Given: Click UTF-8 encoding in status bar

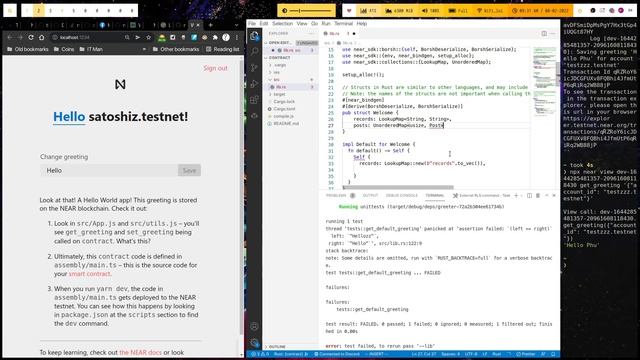Looking at the screenshot, I should (471, 354).
